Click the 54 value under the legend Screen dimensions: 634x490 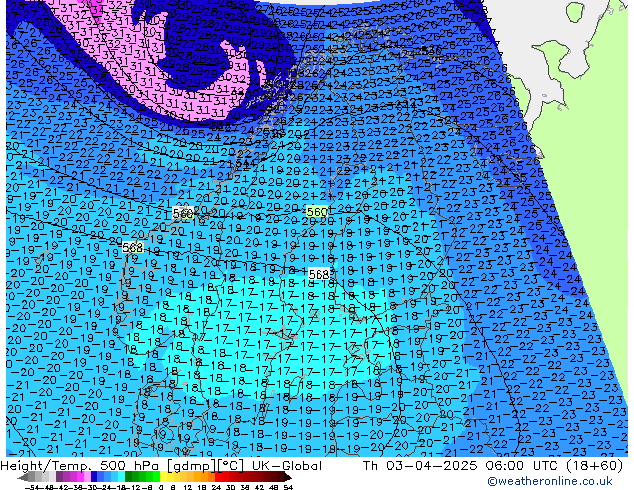(288, 487)
